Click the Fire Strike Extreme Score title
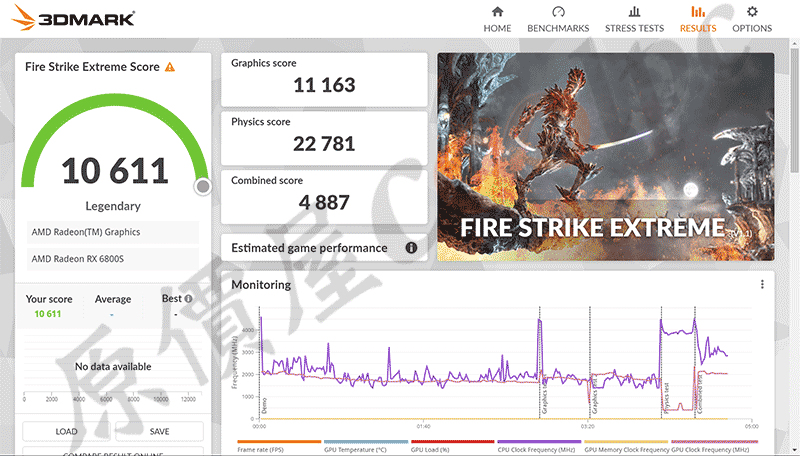Viewport: 800px width, 456px height. tap(92, 67)
